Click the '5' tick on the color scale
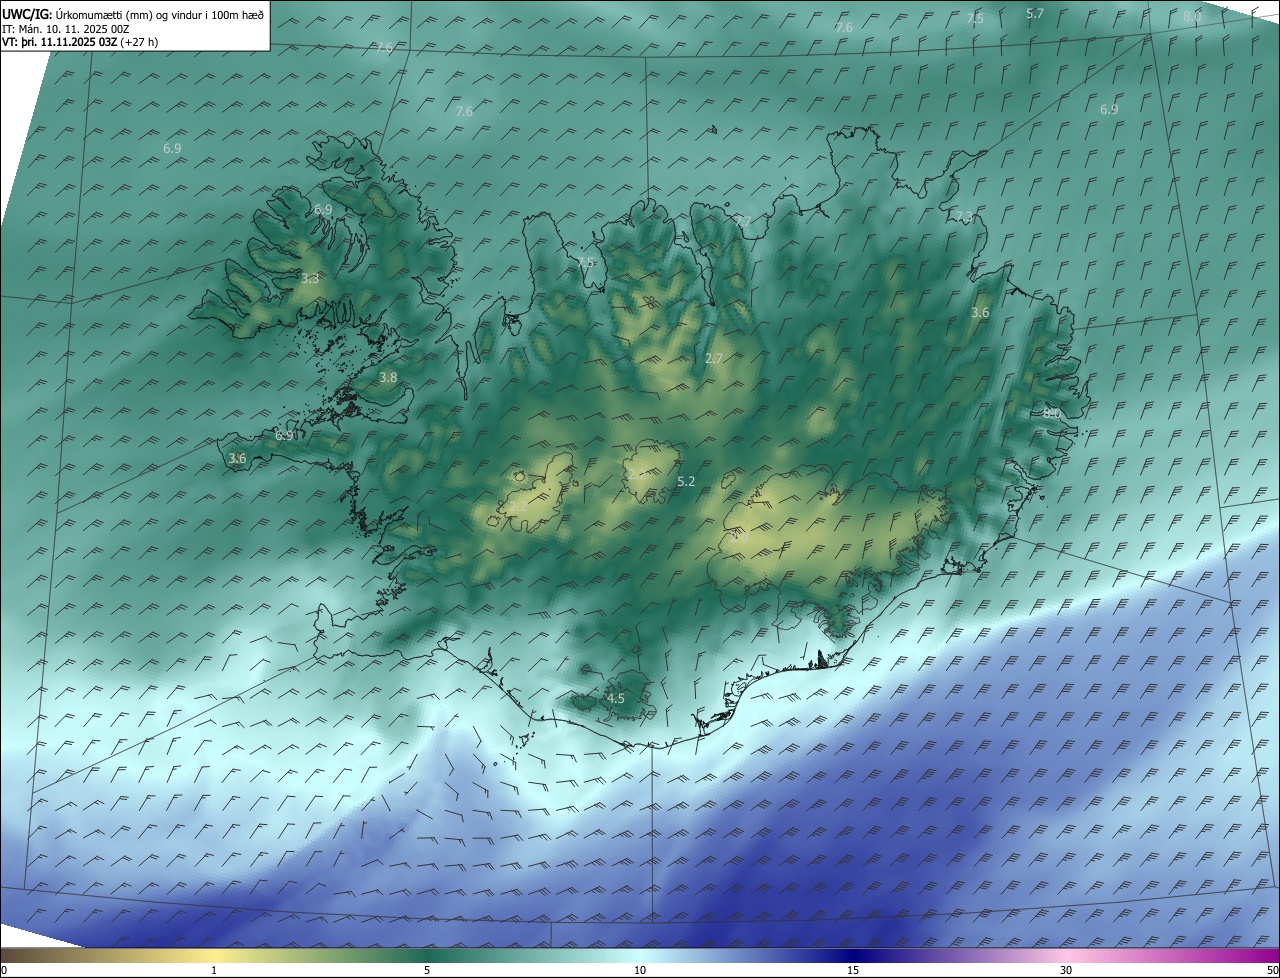The image size is (1280, 978). (427, 971)
